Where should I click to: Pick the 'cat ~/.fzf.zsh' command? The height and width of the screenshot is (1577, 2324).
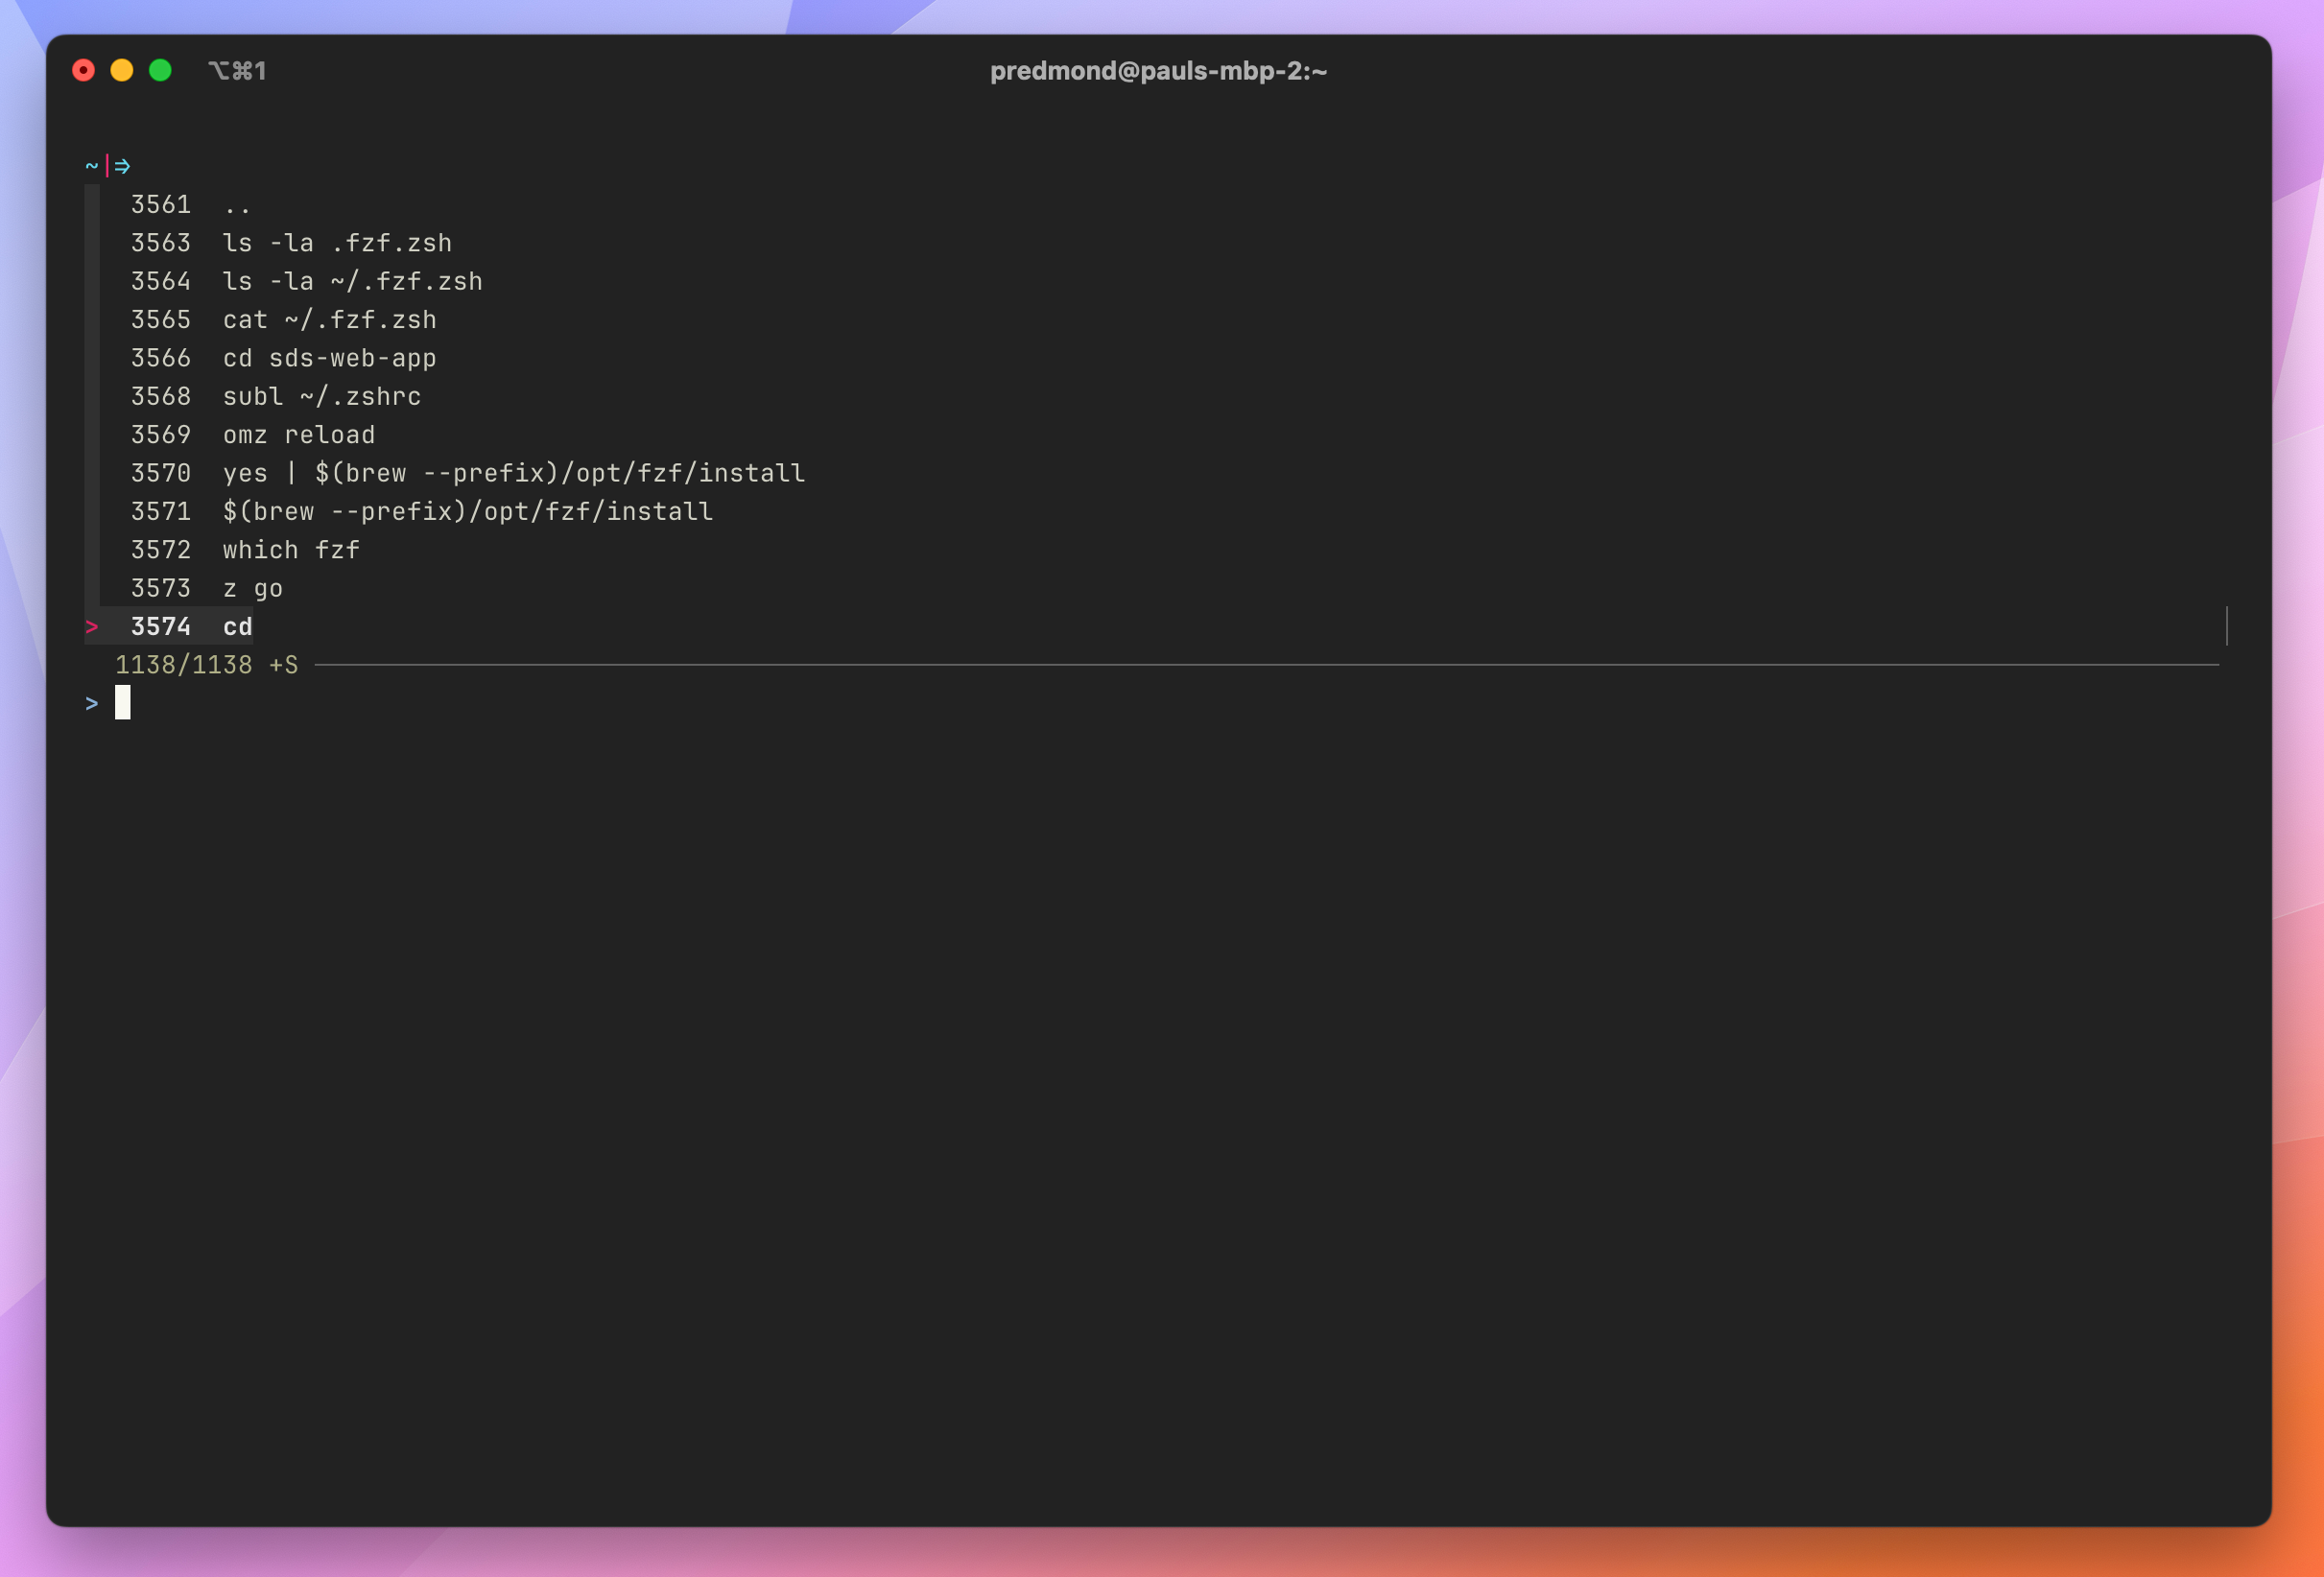[283, 320]
